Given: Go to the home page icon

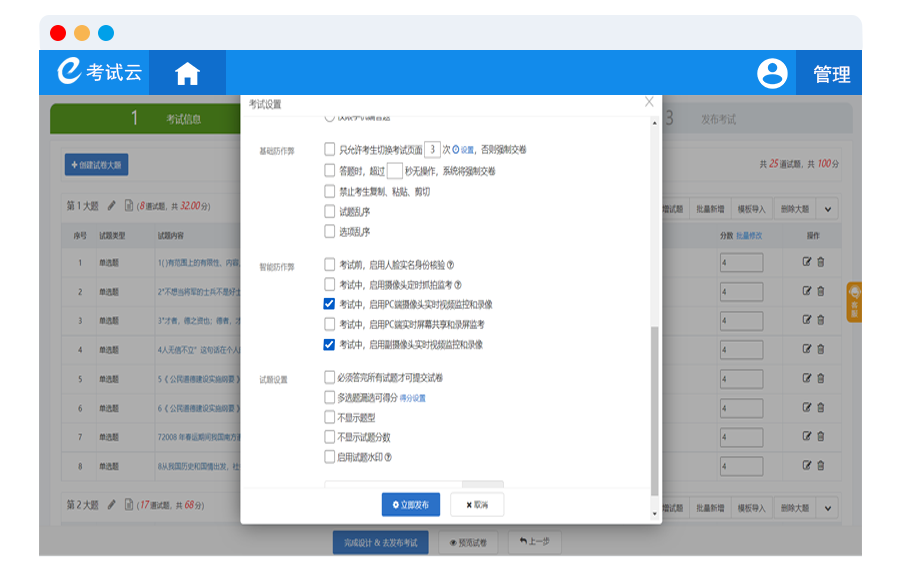Looking at the screenshot, I should pyautogui.click(x=187, y=74).
